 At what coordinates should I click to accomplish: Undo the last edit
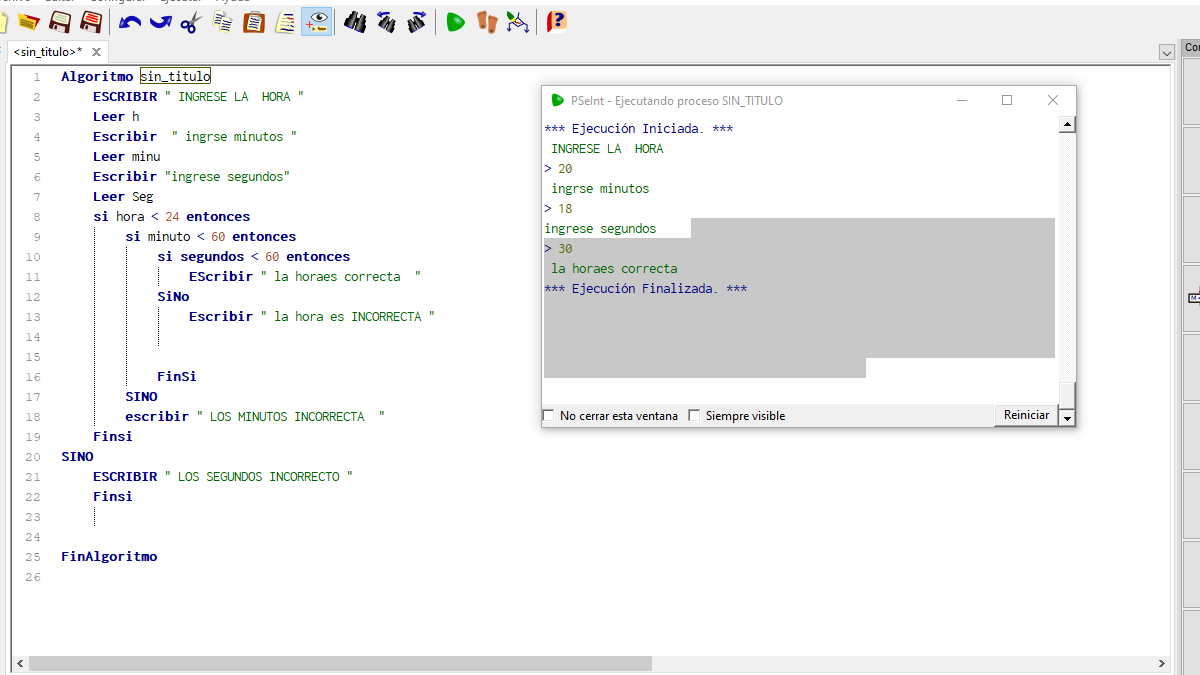pos(129,21)
